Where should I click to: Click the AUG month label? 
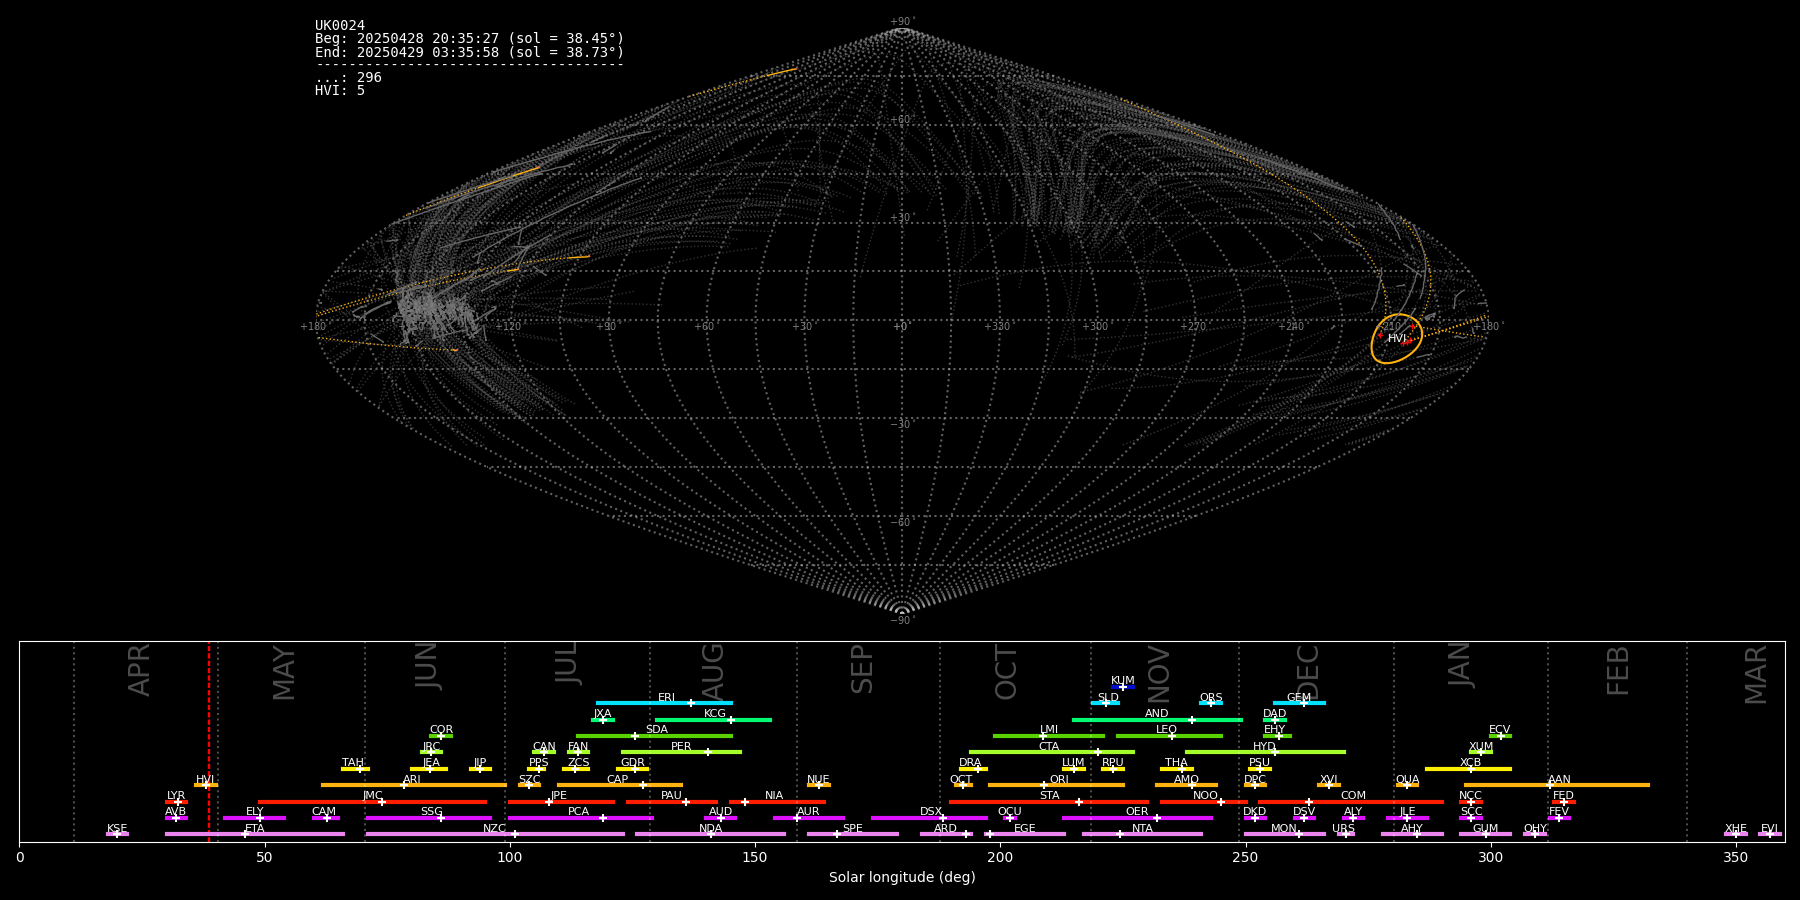click(712, 671)
